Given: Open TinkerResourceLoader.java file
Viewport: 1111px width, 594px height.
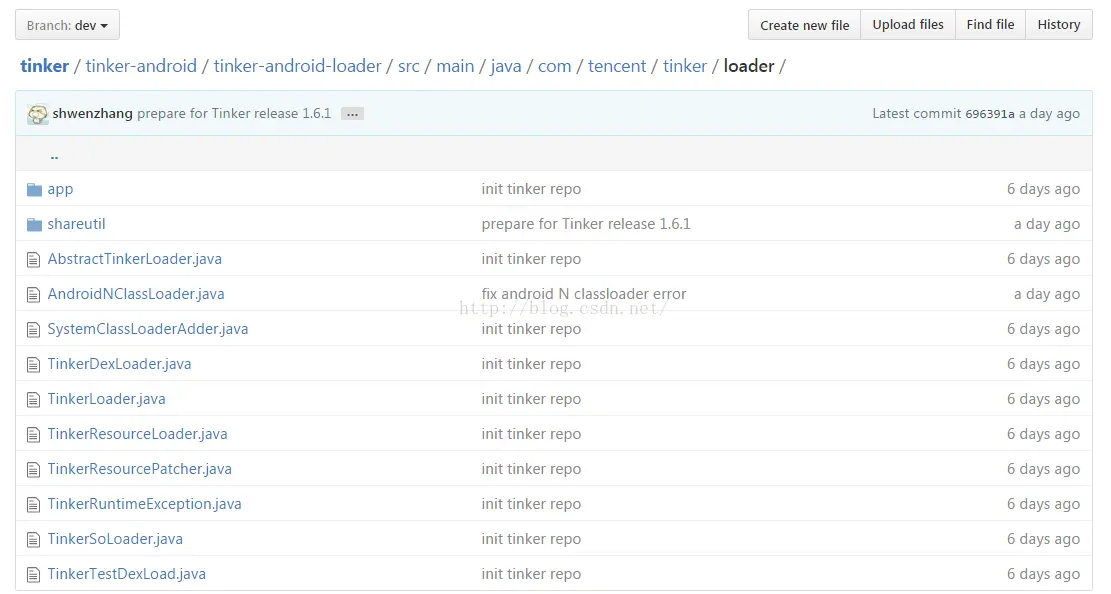Looking at the screenshot, I should (x=137, y=434).
